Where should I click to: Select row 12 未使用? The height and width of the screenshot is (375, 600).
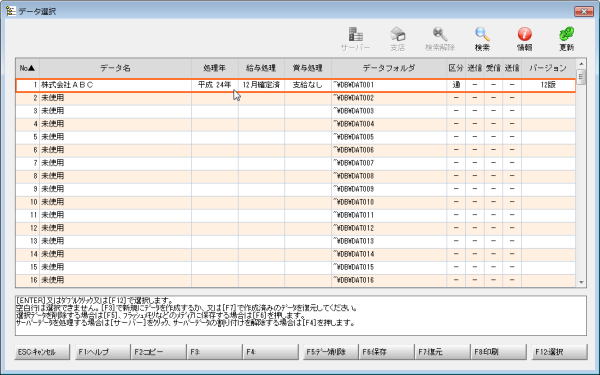[x=295, y=228]
